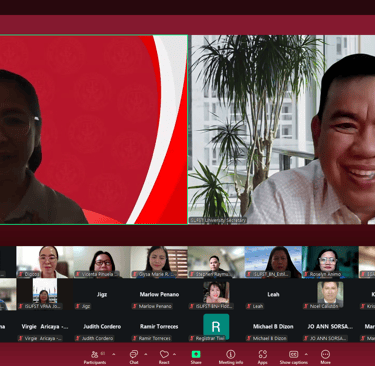Expand the caret next to Participants
This screenshot has height=366, width=375.
coord(113,354)
